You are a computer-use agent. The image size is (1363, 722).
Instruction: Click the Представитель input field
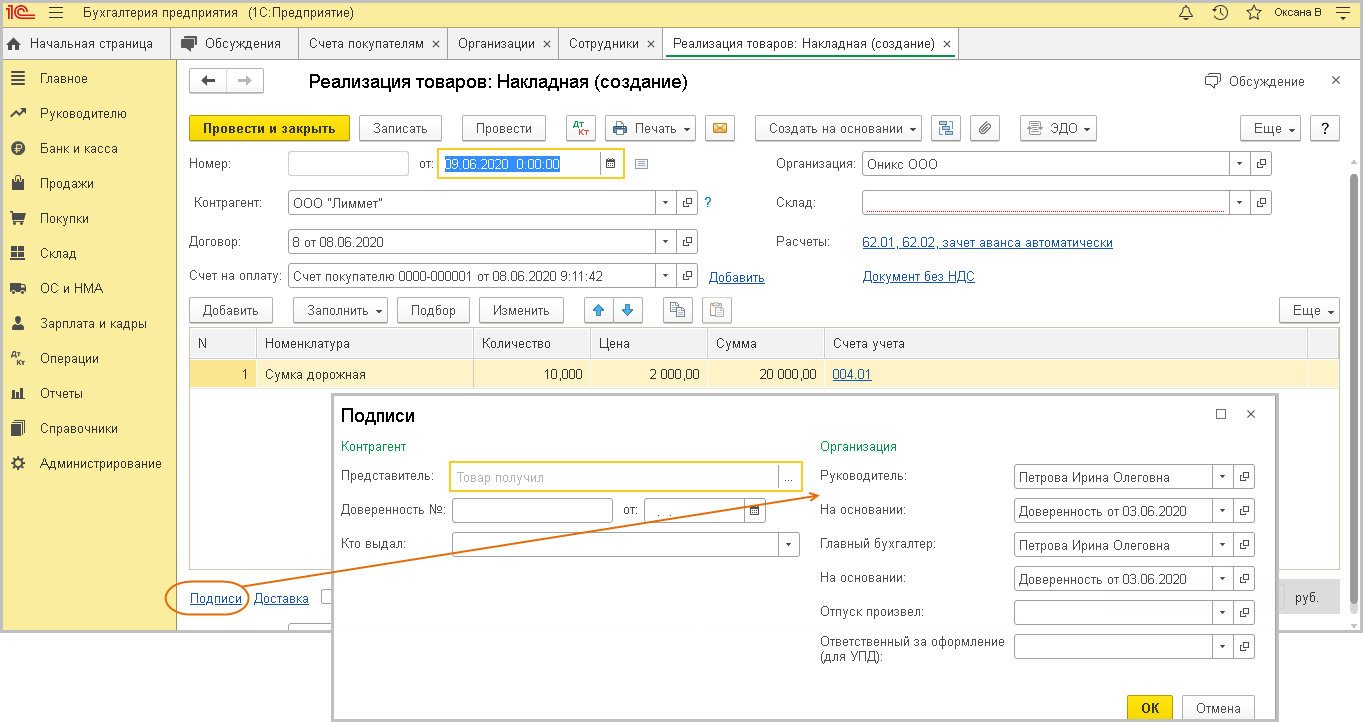(614, 477)
